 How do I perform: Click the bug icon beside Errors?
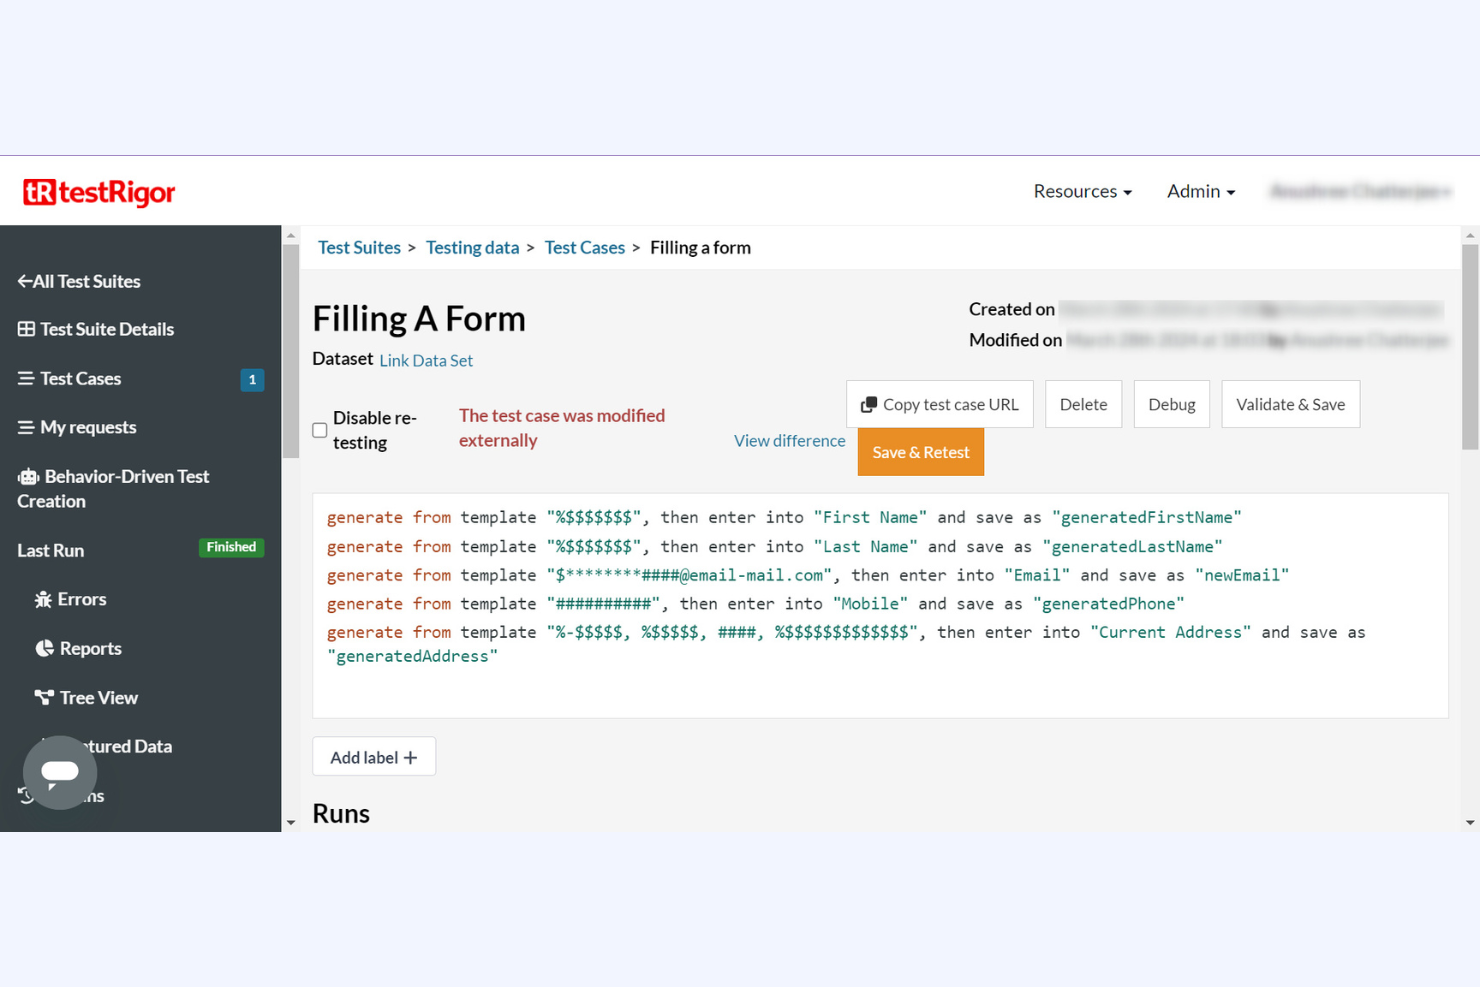click(43, 600)
